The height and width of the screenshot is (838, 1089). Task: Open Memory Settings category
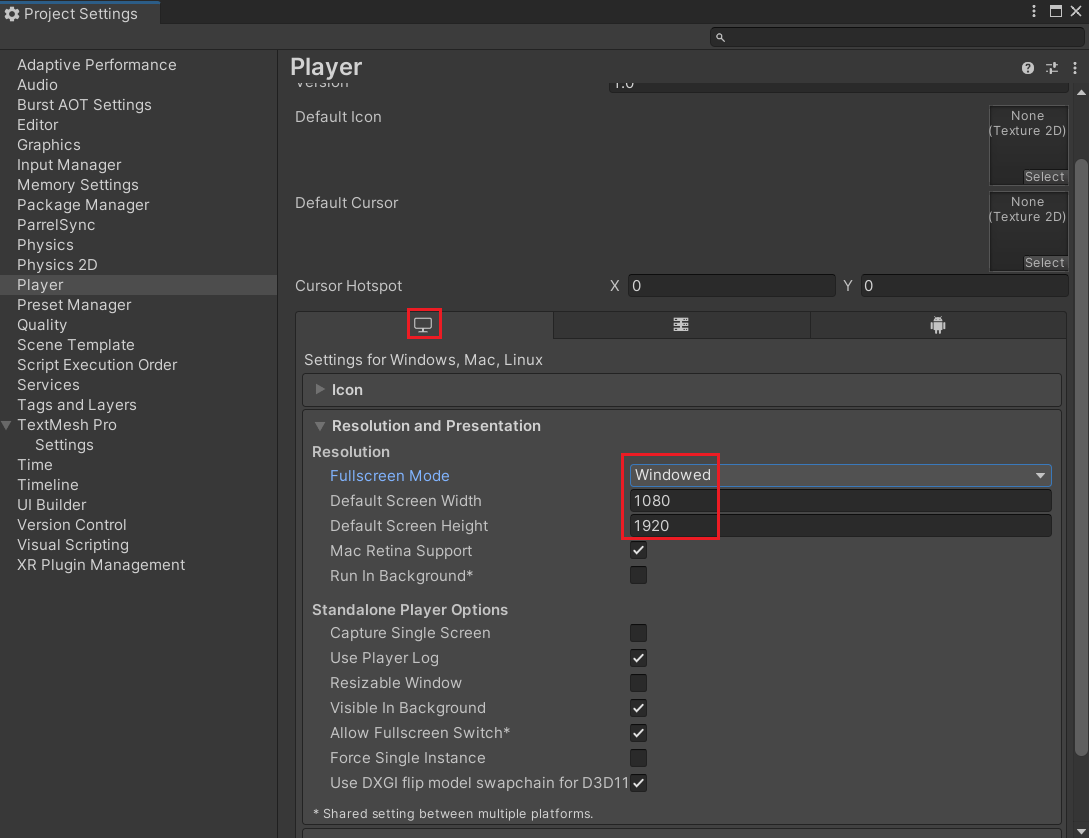coord(78,185)
